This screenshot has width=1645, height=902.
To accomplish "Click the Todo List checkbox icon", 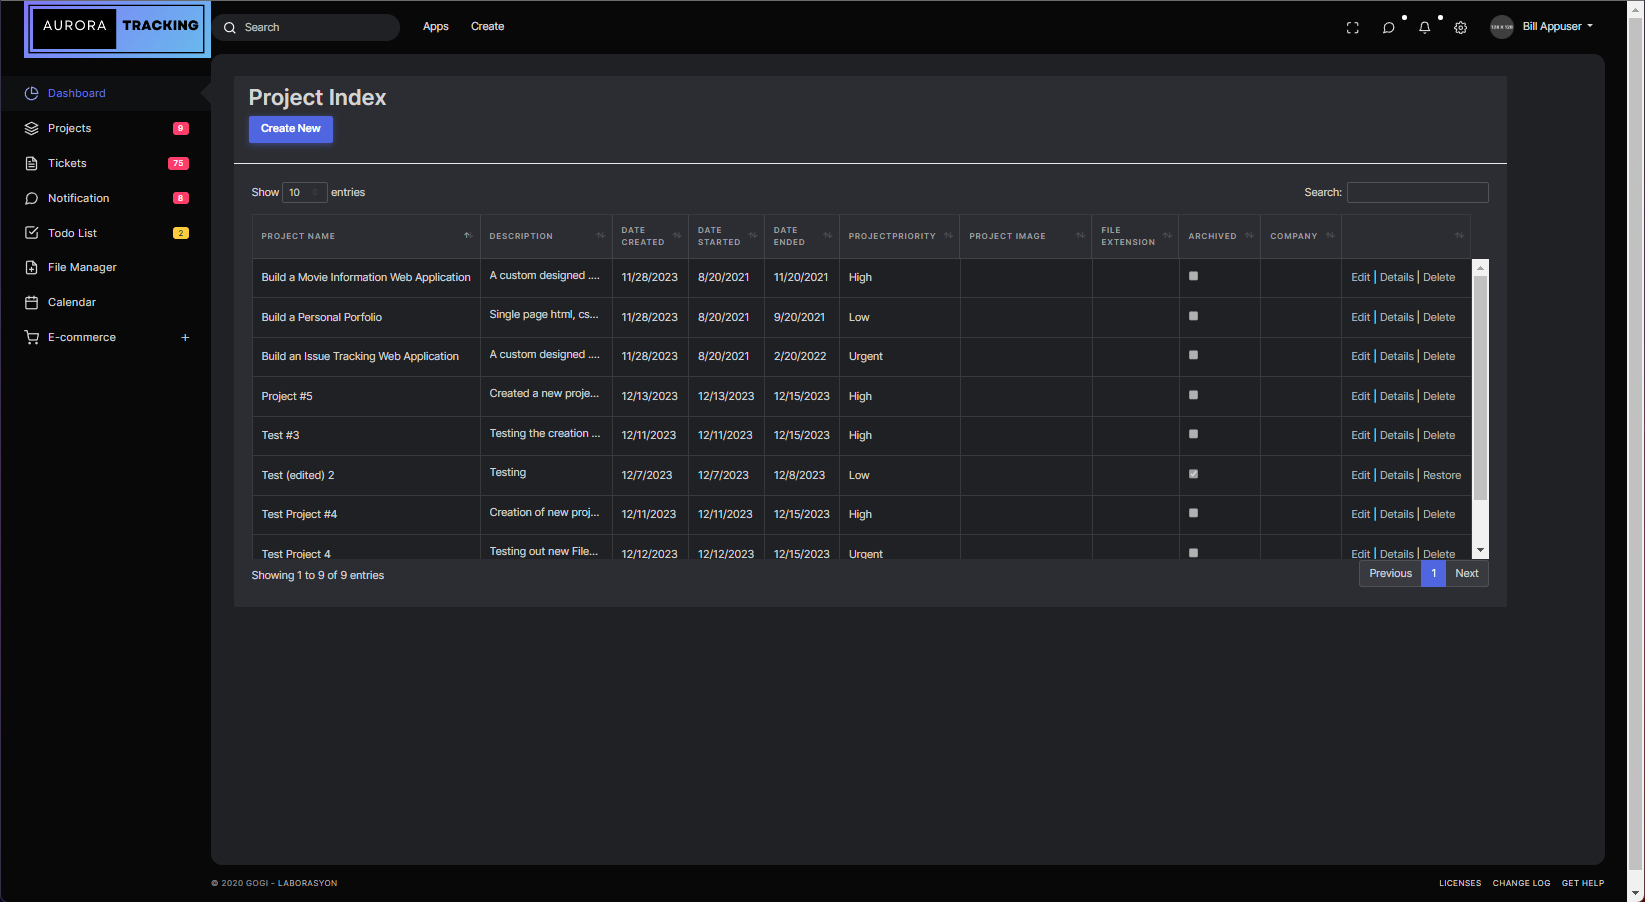I will click(x=31, y=233).
